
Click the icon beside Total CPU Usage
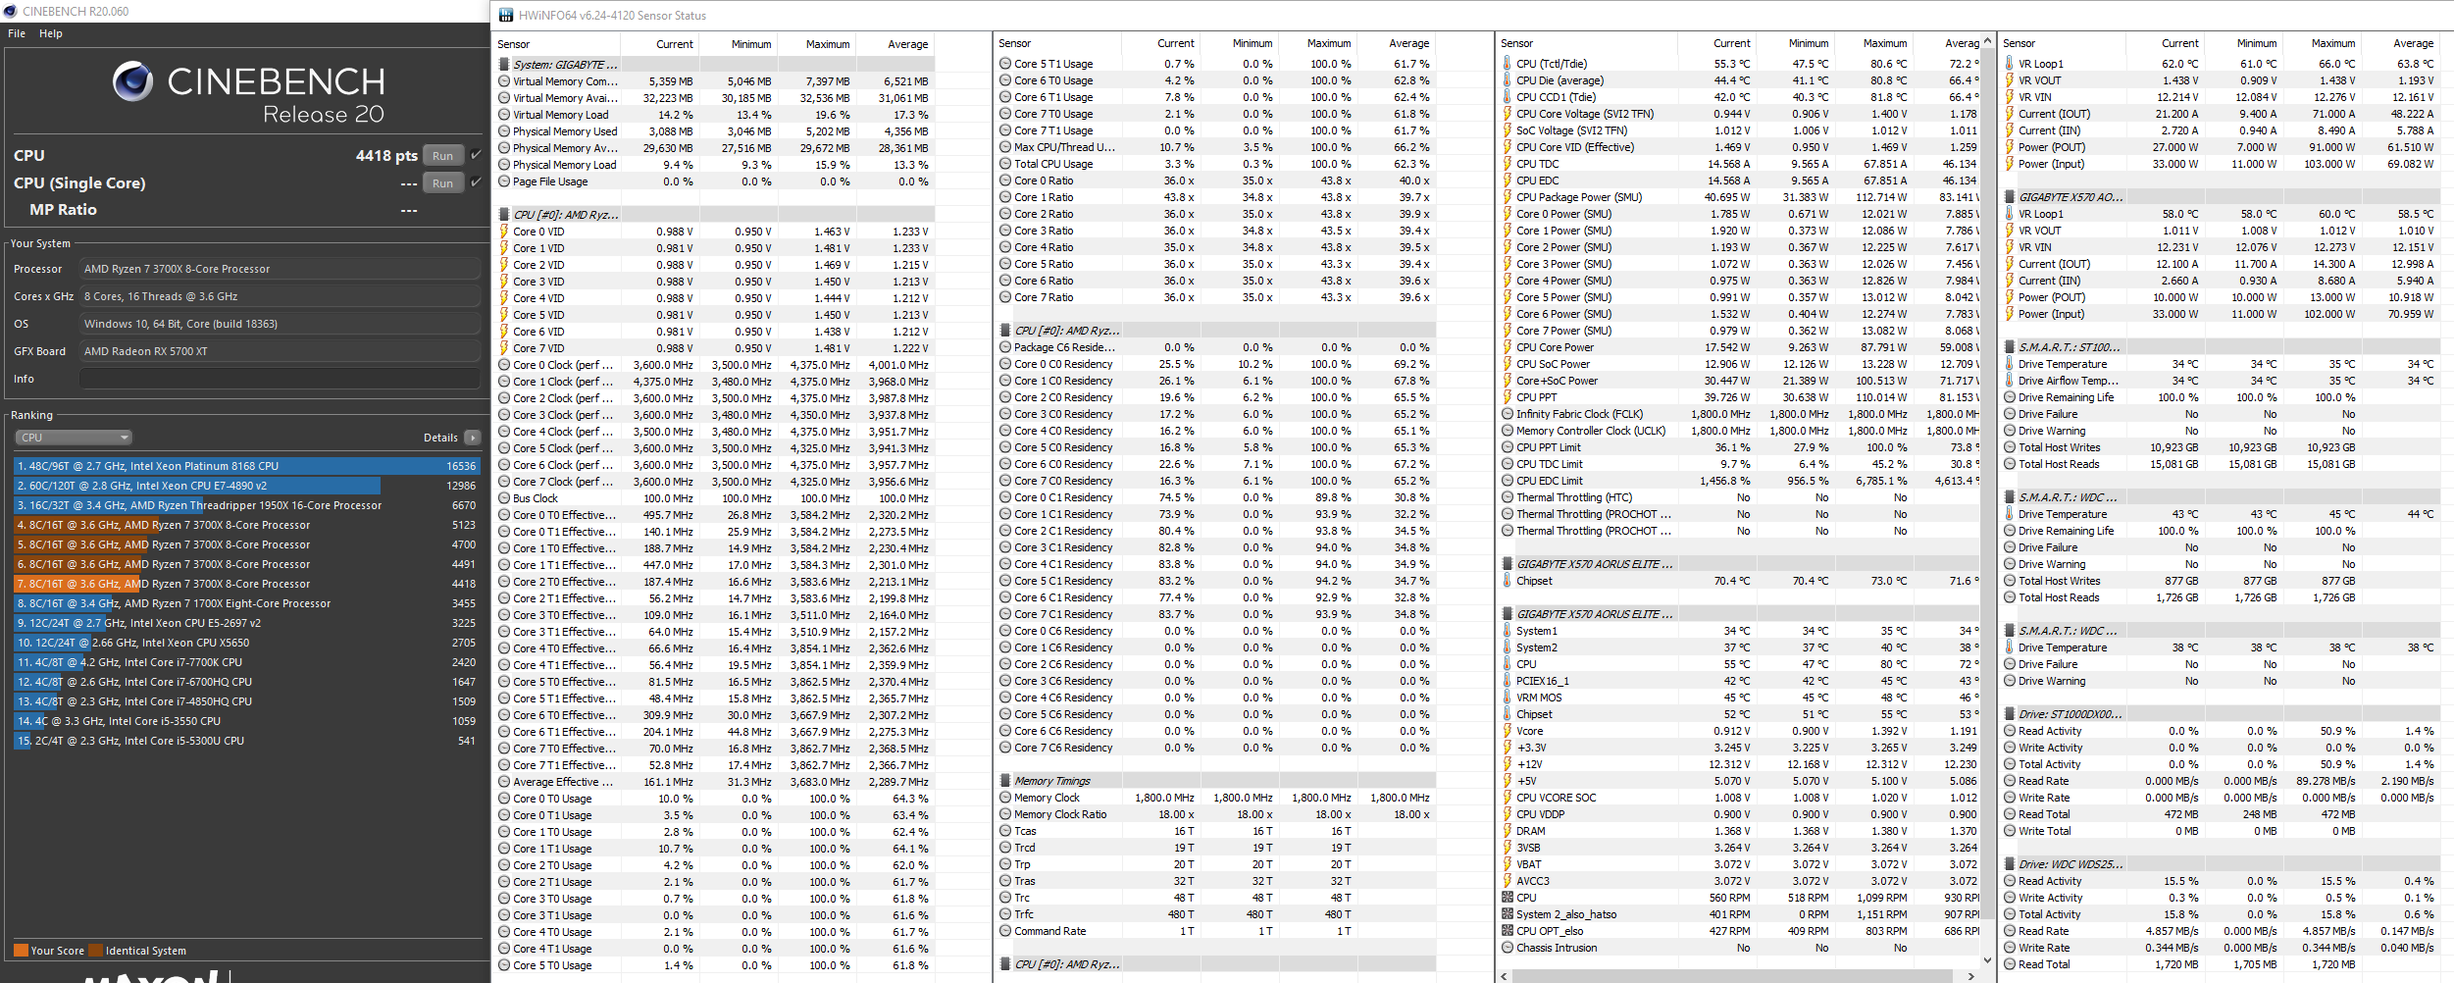point(1005,164)
